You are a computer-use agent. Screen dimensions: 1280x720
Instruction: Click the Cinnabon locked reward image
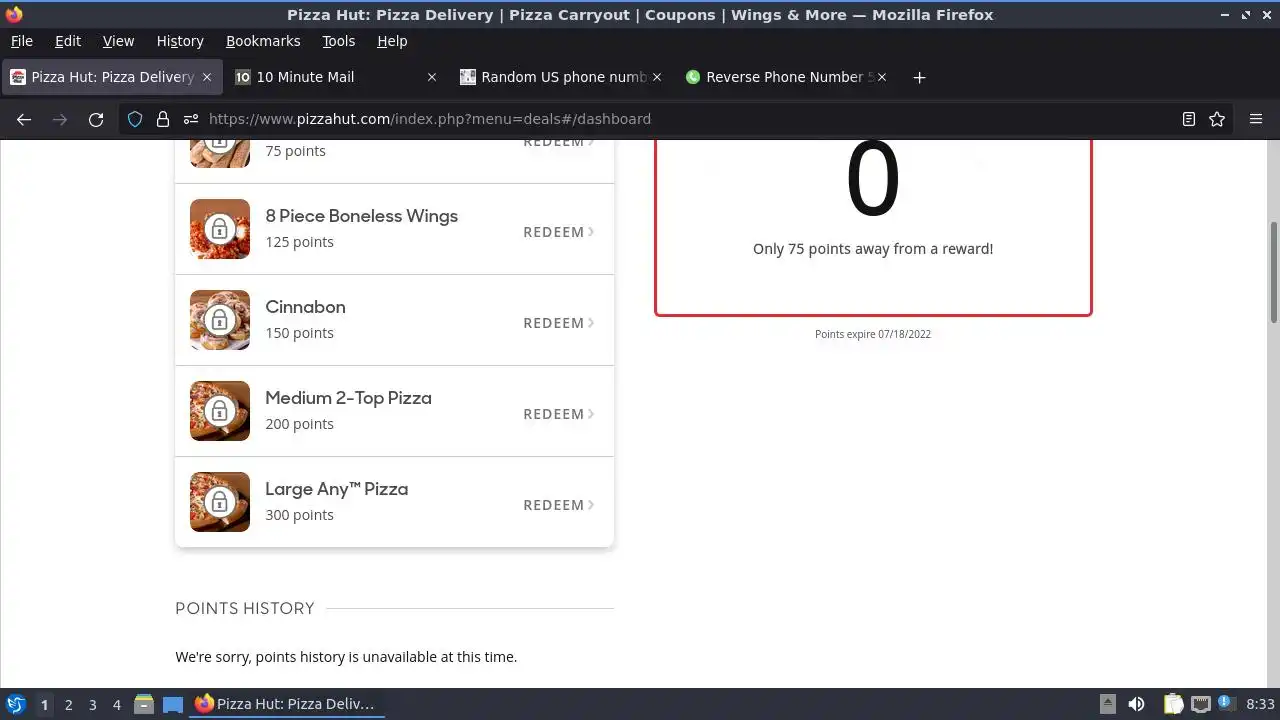(x=220, y=320)
